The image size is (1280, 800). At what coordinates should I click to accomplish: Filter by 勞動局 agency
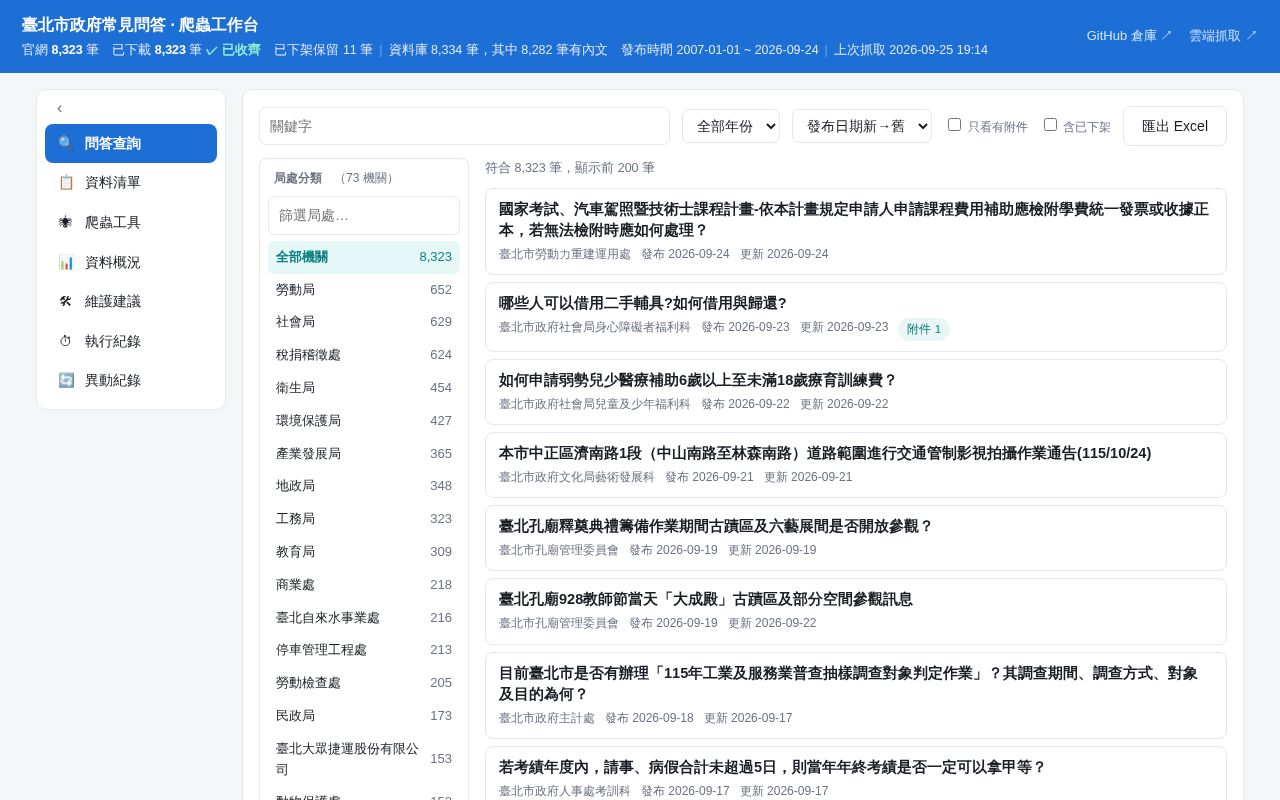point(364,290)
